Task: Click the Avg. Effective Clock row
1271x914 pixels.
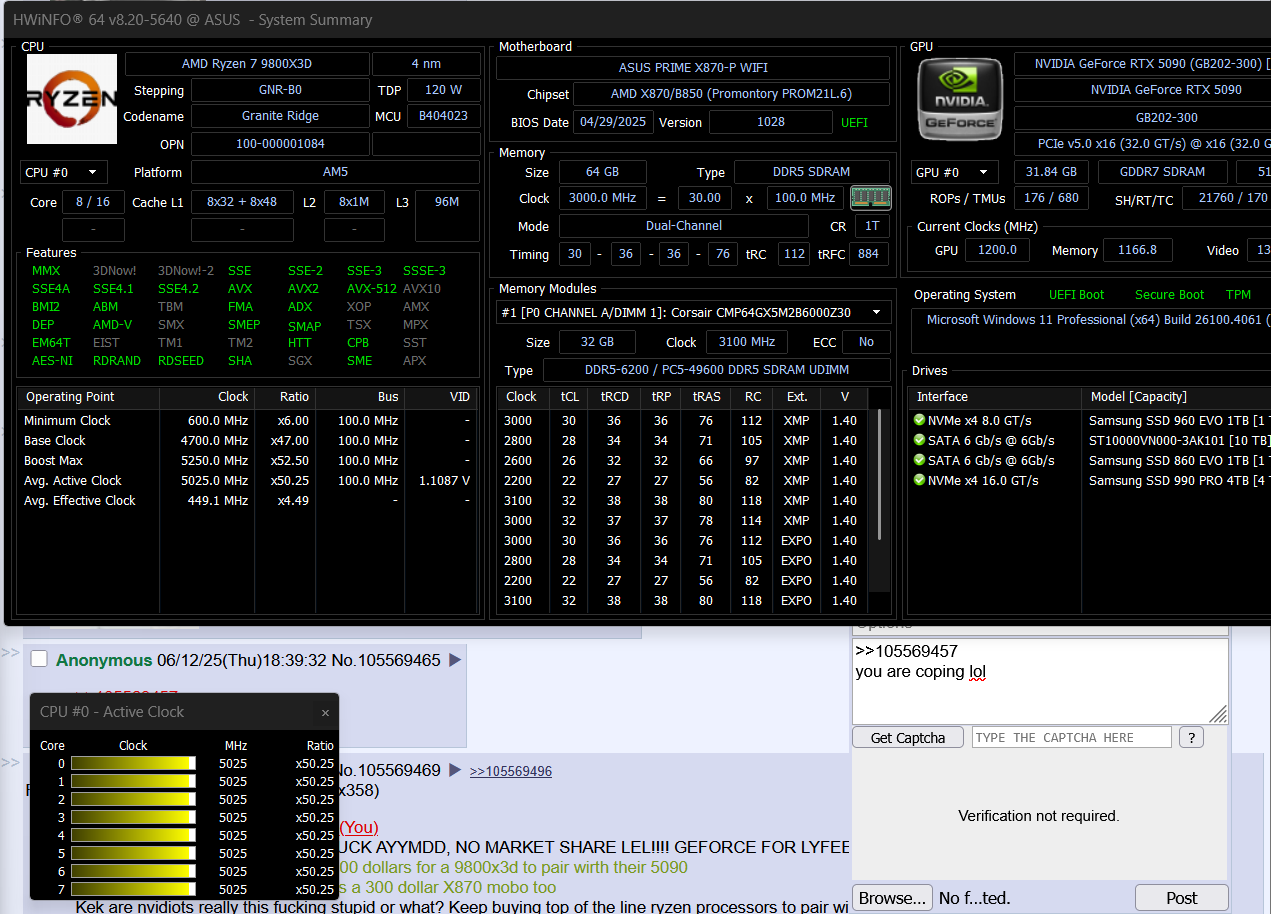Action: click(x=247, y=501)
